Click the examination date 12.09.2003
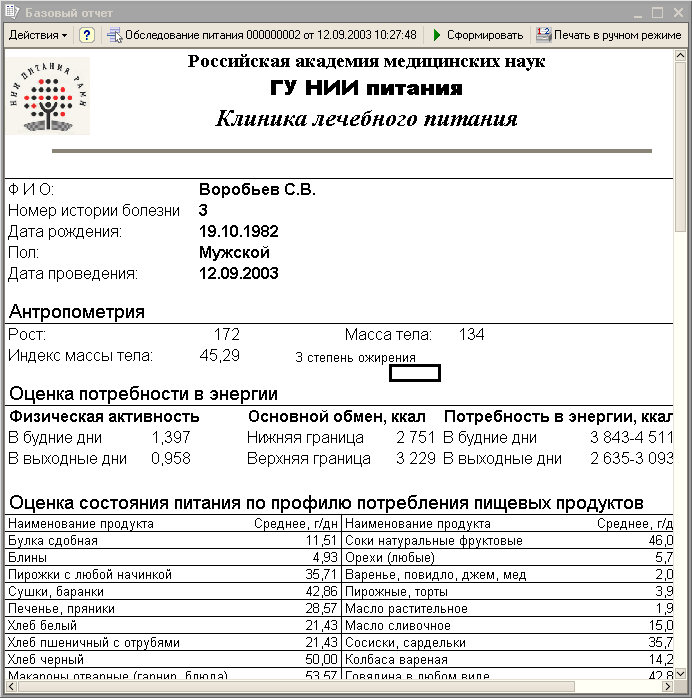Image resolution: width=692 pixels, height=698 pixels. [x=239, y=273]
